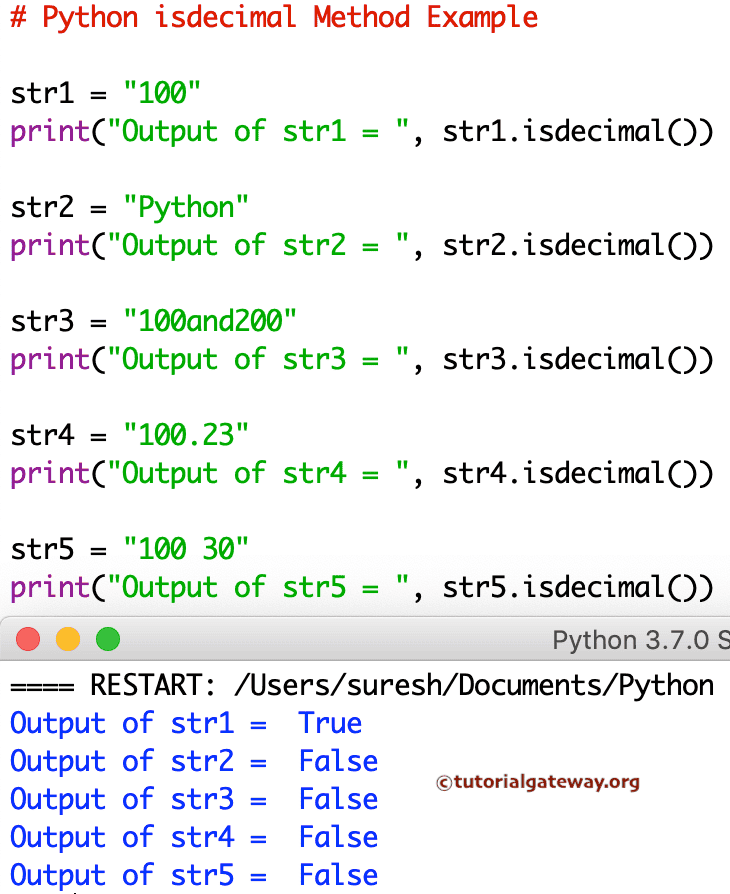Click the print line calling str4.isdecimal()
The image size is (730, 894).
[362, 474]
